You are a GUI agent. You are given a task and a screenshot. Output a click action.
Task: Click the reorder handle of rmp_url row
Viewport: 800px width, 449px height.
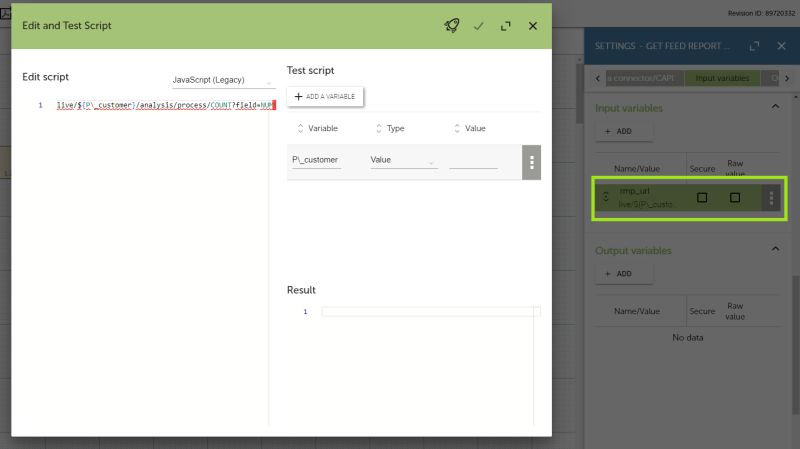pyautogui.click(x=606, y=197)
